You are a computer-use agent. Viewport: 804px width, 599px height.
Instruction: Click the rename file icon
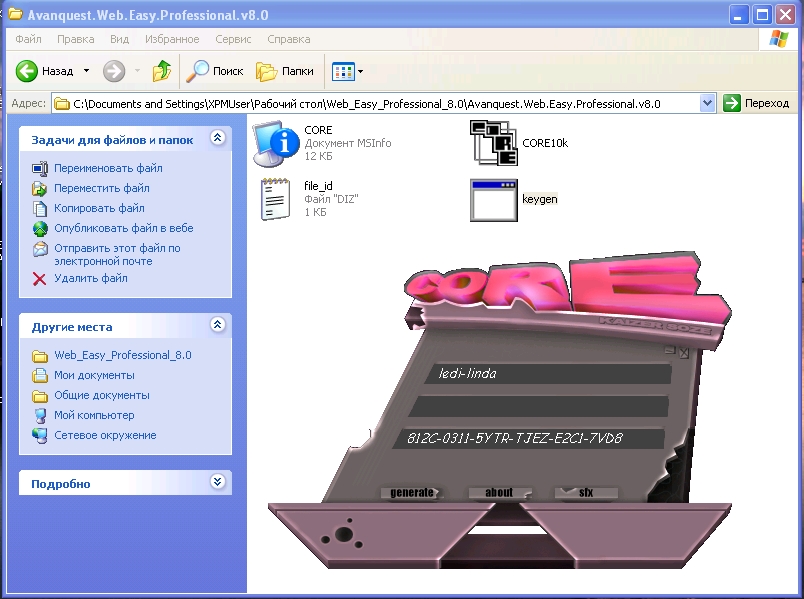click(x=39, y=169)
